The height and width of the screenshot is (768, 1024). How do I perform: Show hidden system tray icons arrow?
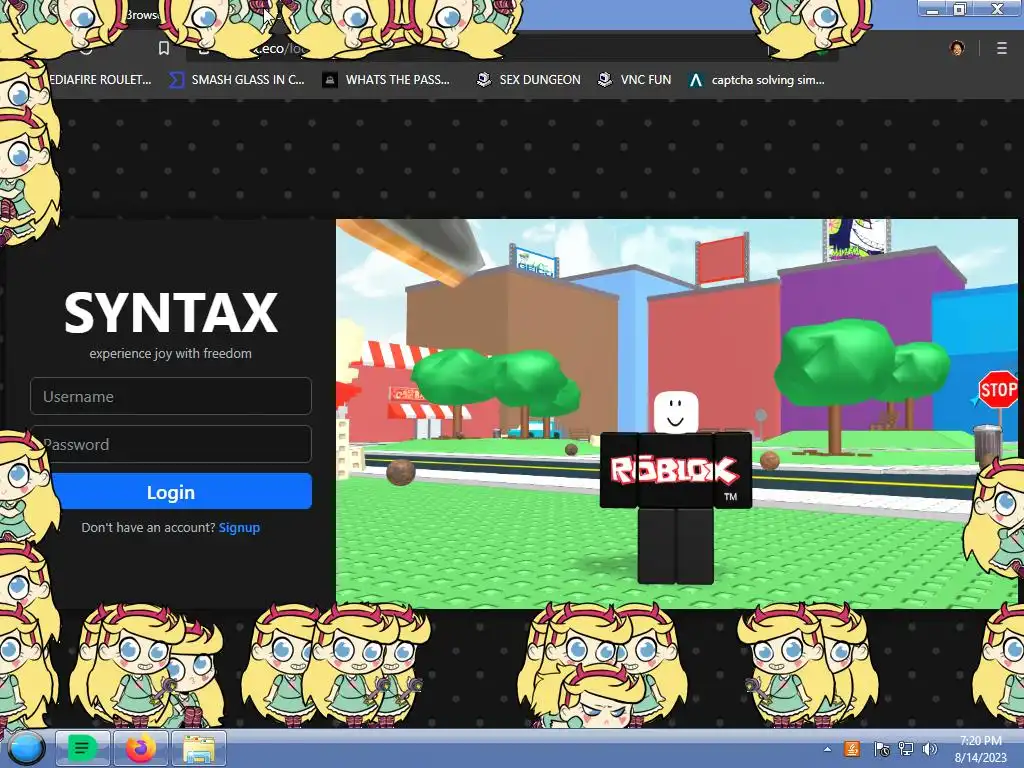[827, 749]
